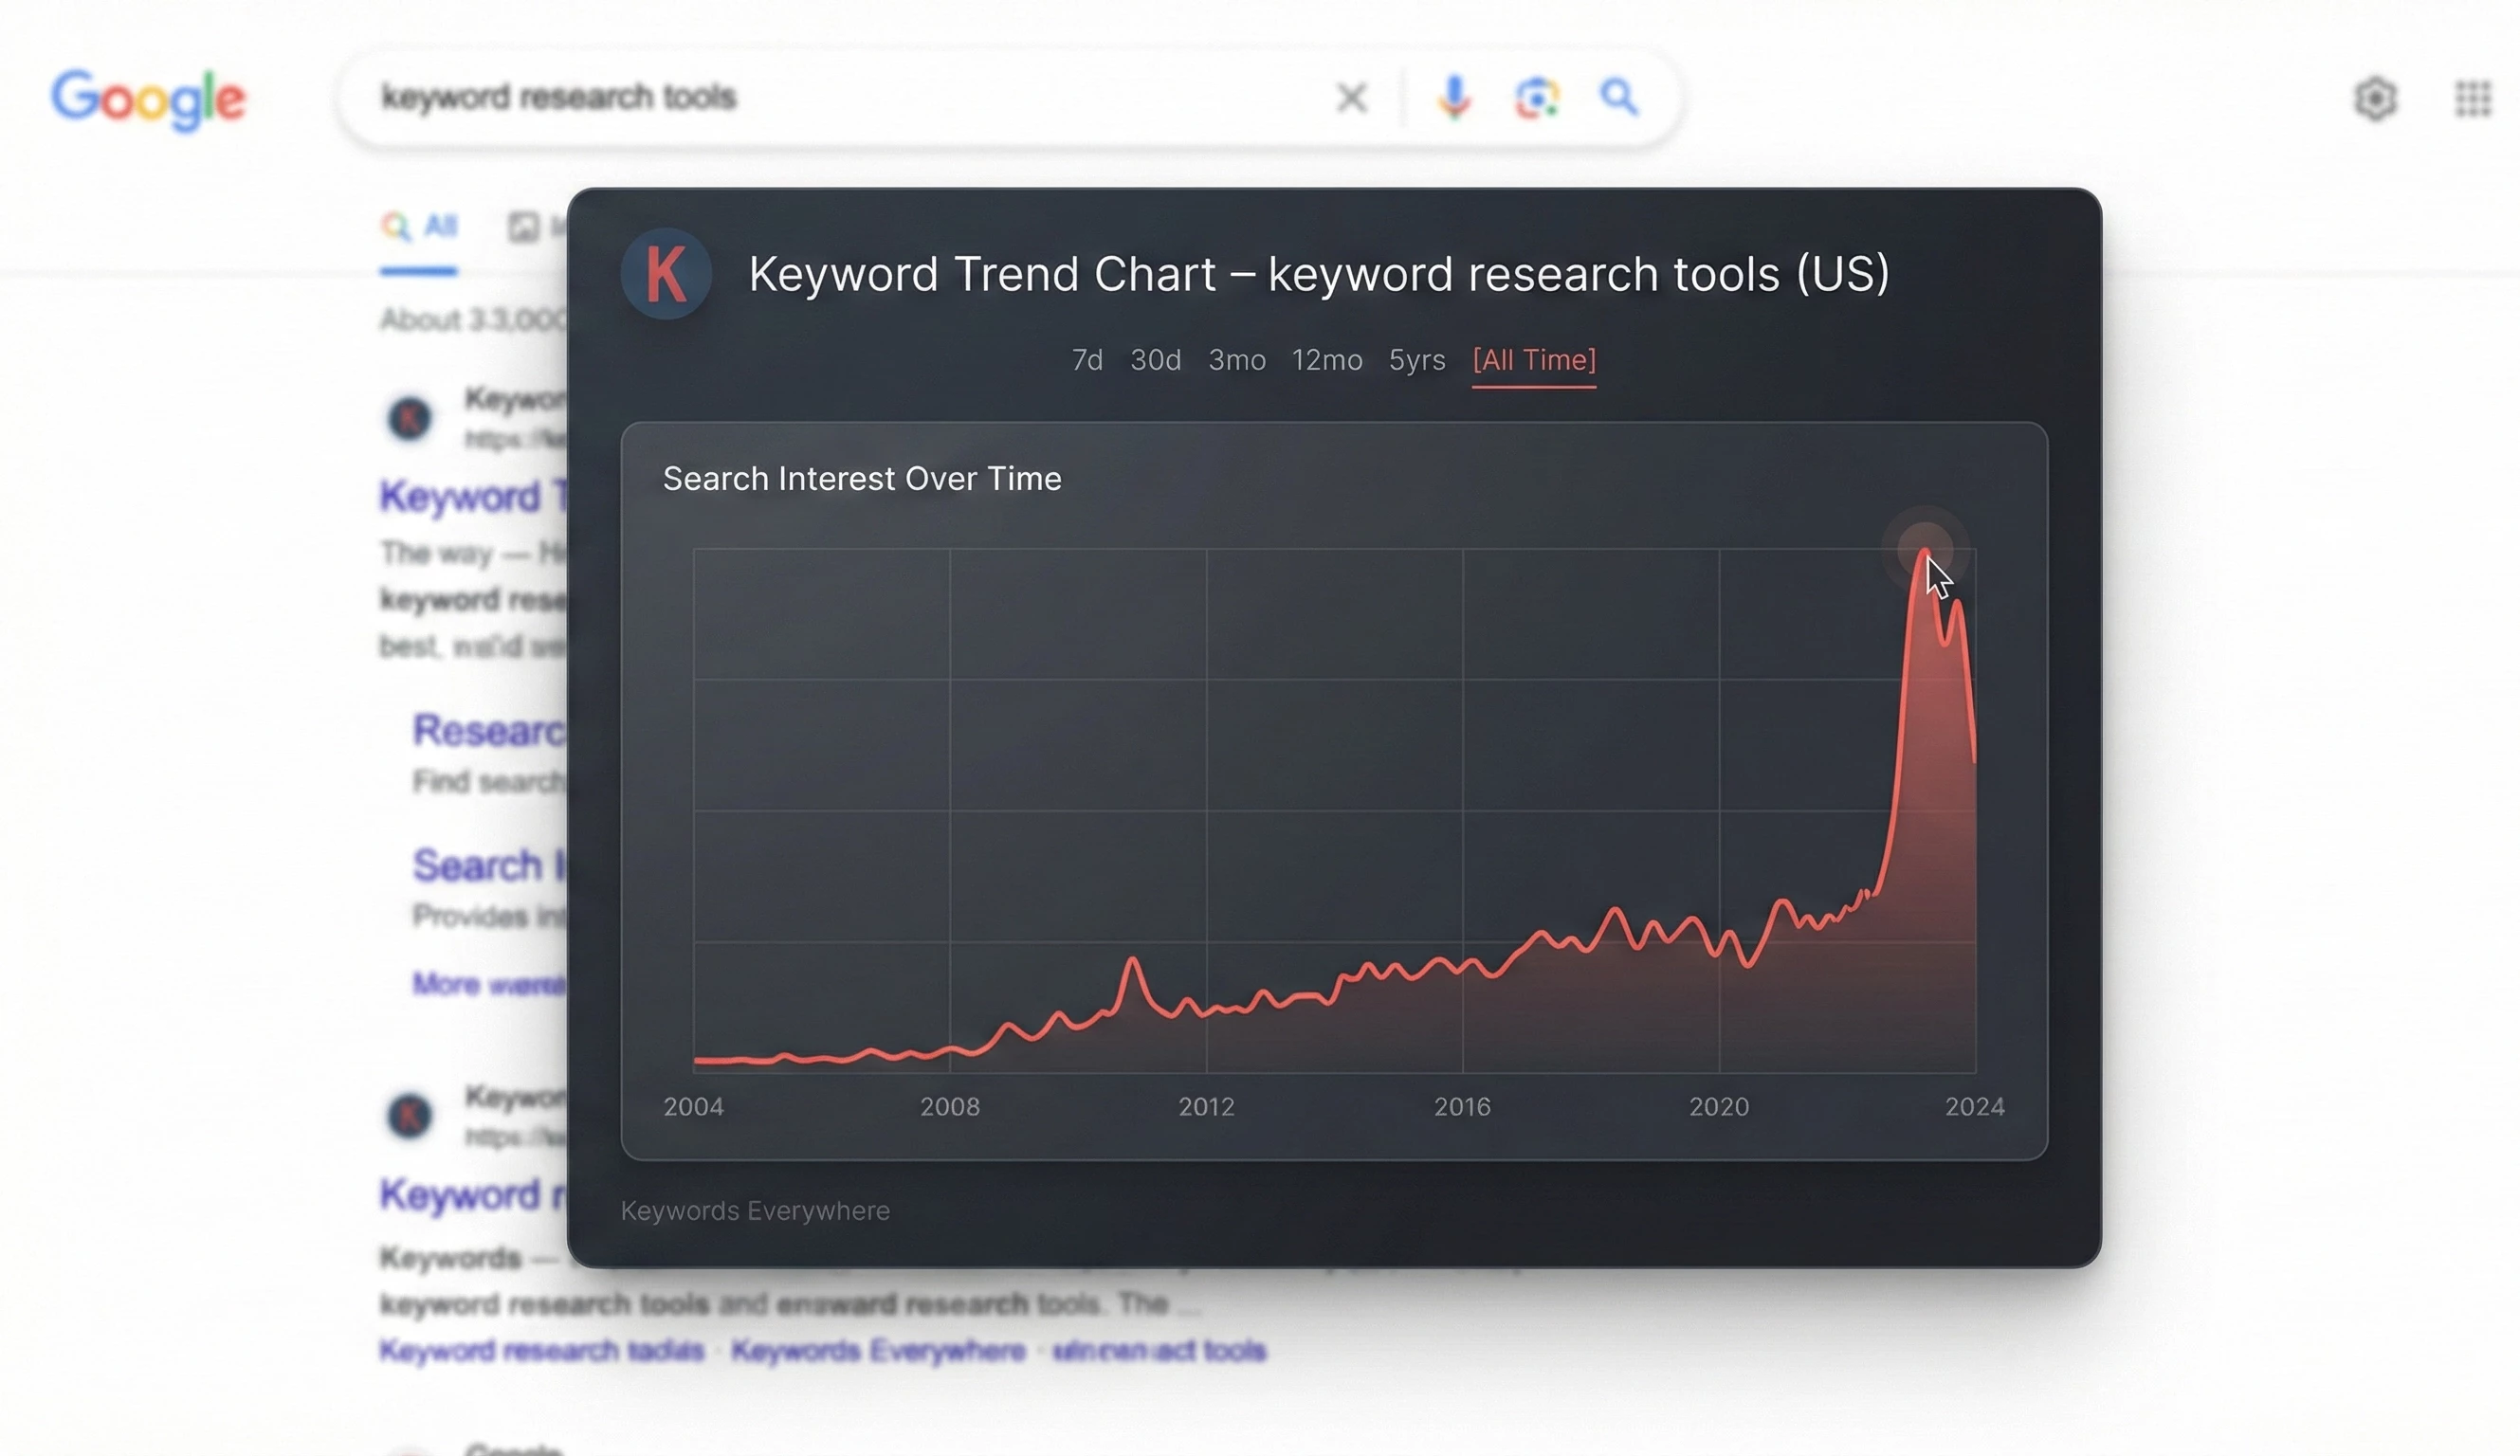Click the K favicon beside the first result
2520x1456 pixels.
pos(408,418)
